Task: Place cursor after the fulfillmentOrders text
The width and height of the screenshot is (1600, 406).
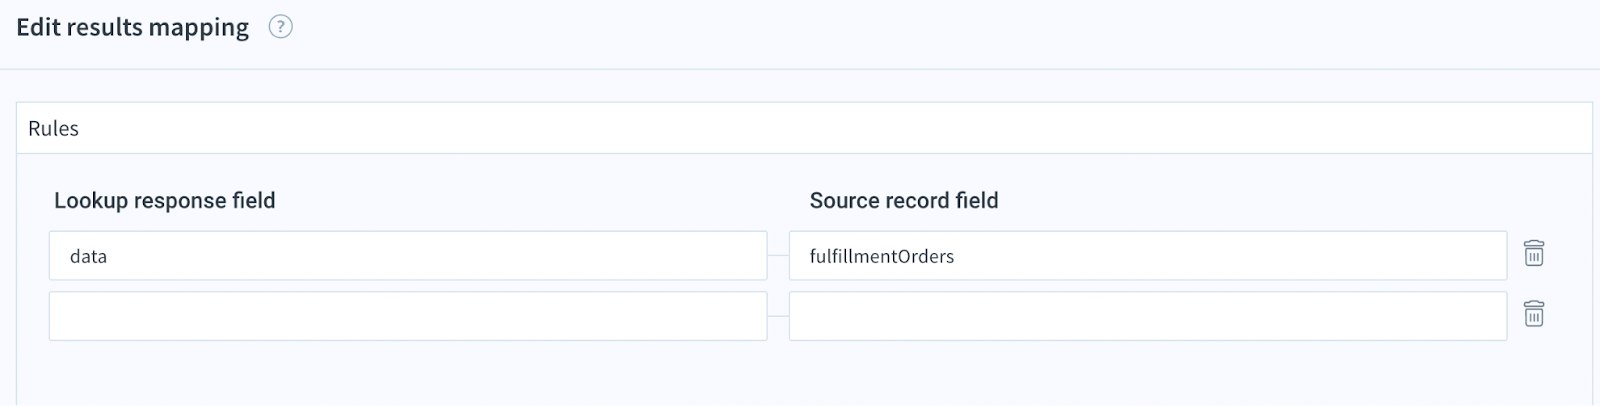Action: click(955, 256)
